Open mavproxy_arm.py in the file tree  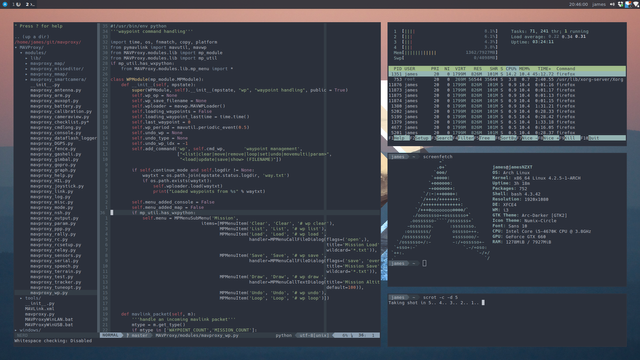tap(51, 95)
